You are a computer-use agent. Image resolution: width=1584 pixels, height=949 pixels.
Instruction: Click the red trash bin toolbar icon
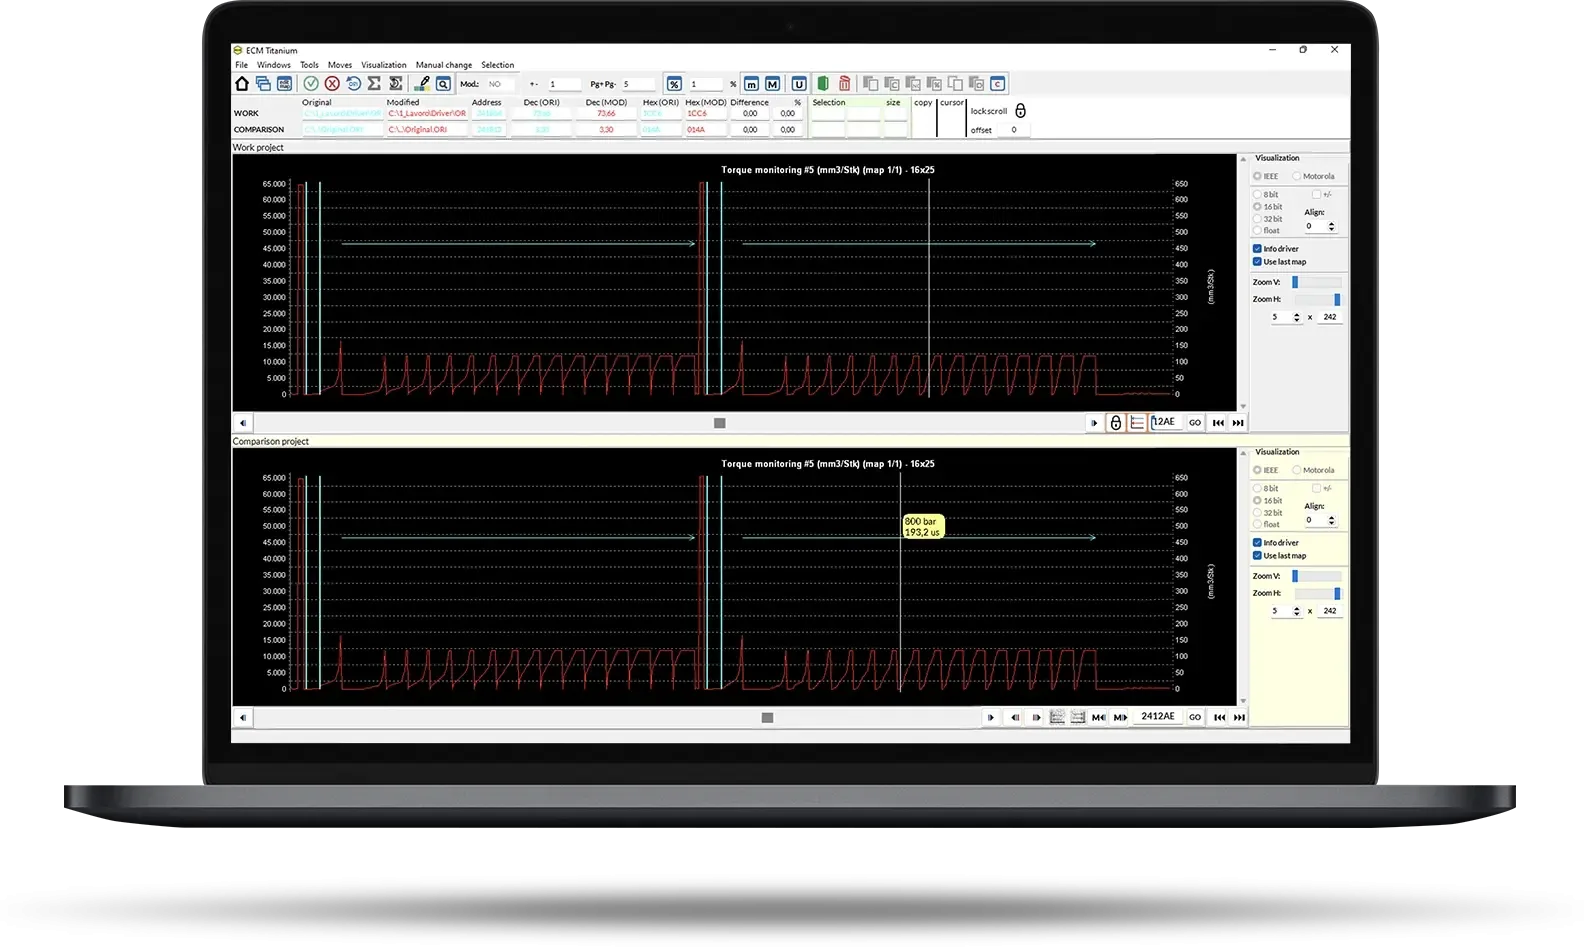(844, 84)
